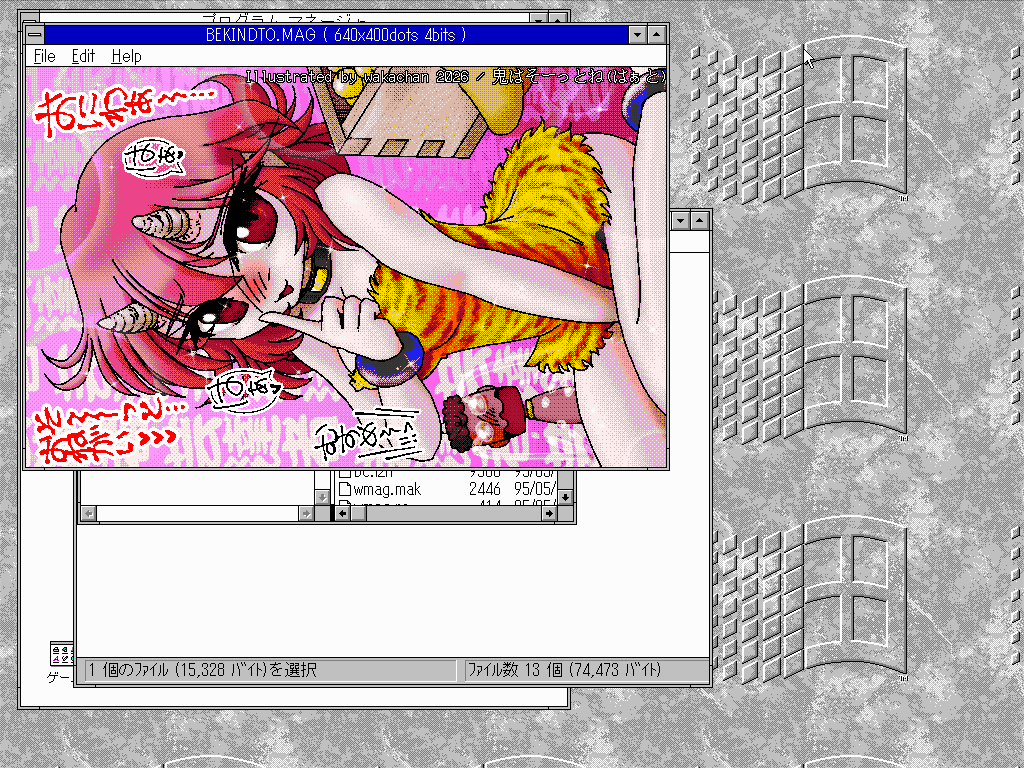1024x768 pixels.
Task: Click the left pane's horizontal scroll-right arrow
Action: pyautogui.click(x=306, y=513)
